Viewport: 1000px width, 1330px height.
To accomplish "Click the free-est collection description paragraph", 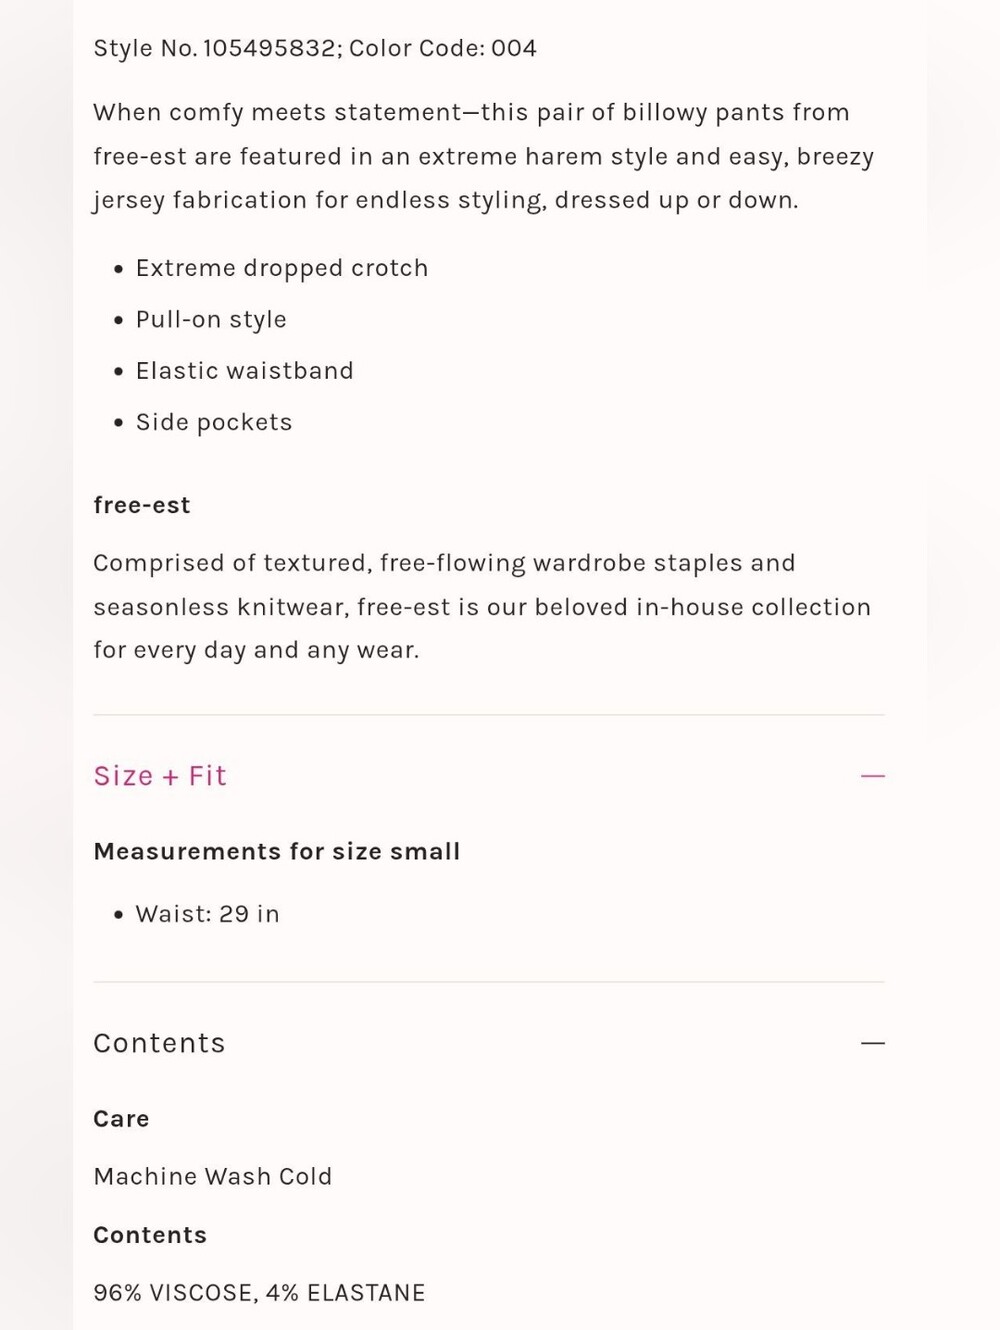I will click(482, 607).
